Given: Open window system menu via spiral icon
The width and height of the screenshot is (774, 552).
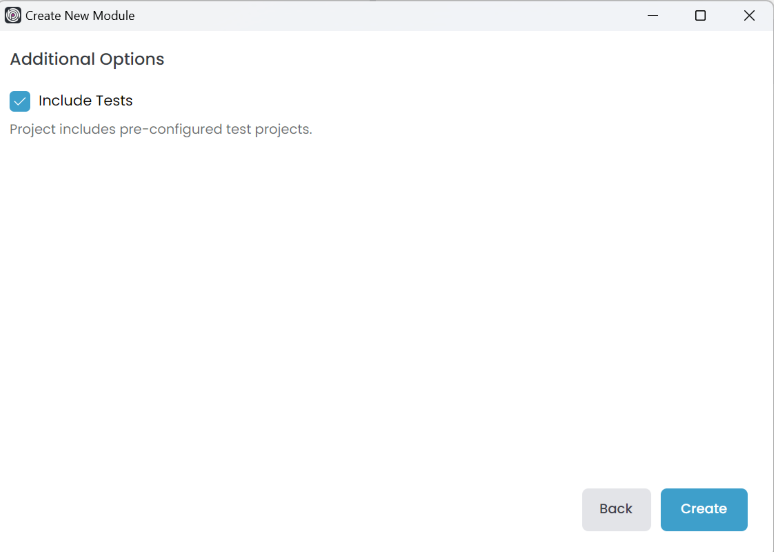Looking at the screenshot, I should [13, 15].
